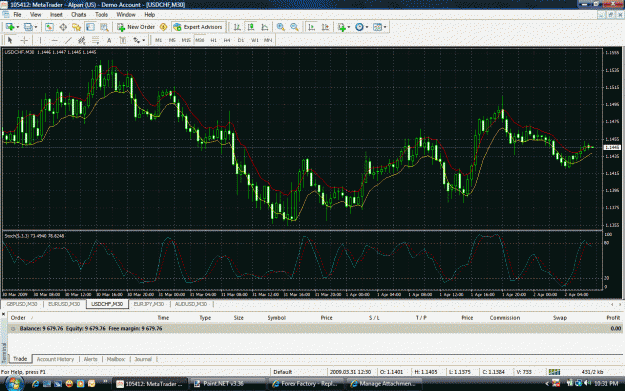Viewport: 625px width, 391px height.
Task: Expand the Profiles dropdown arrow
Action: tap(36, 27)
